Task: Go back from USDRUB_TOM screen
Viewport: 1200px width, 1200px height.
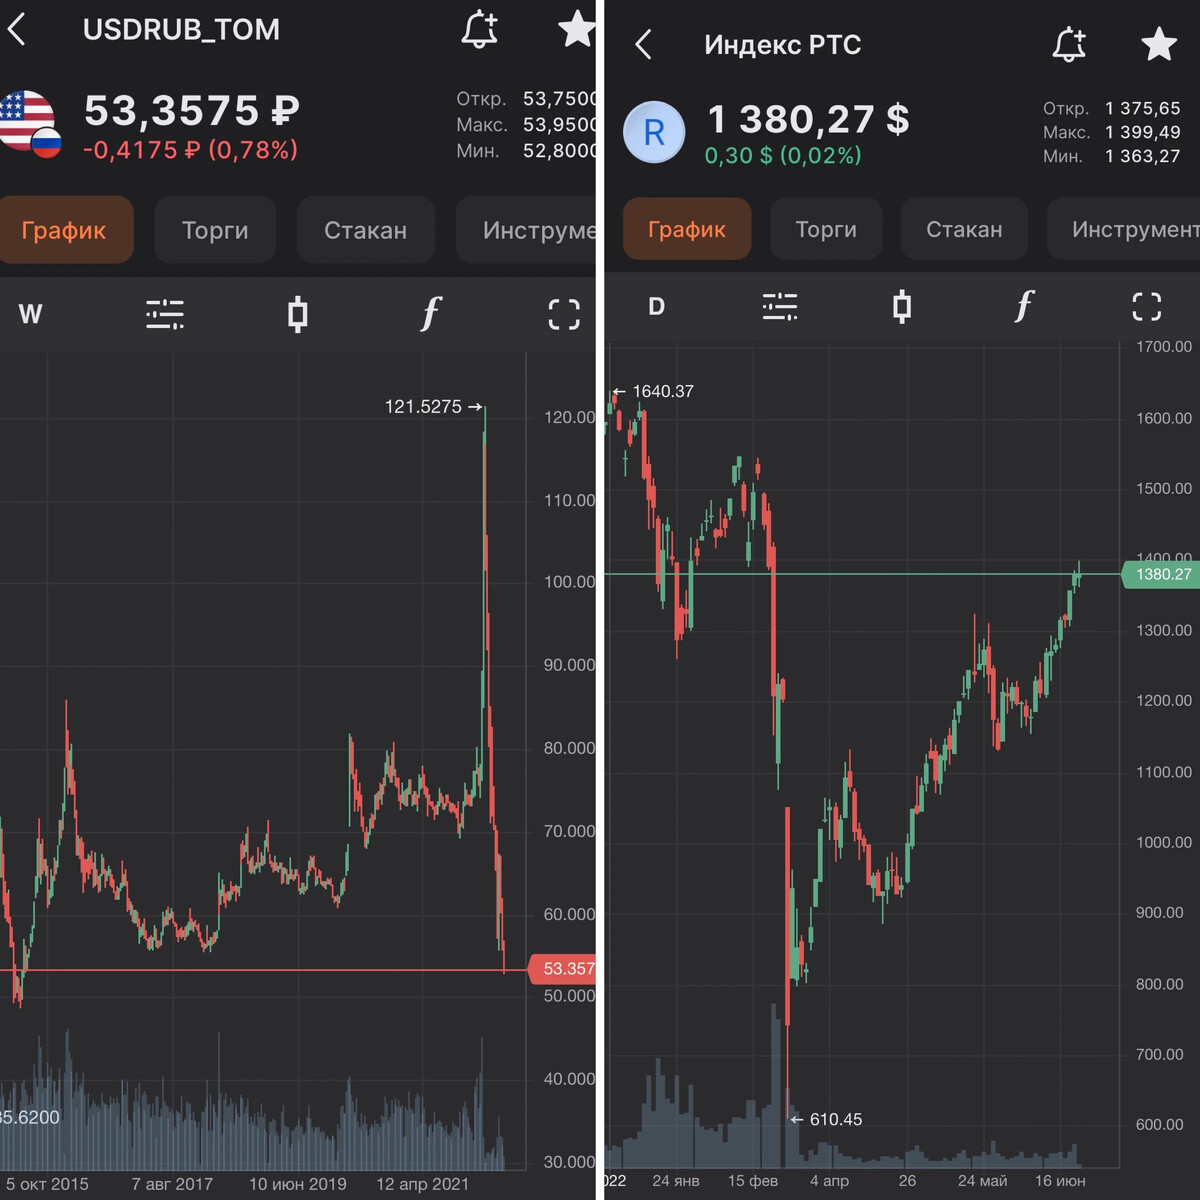Action: pyautogui.click(x=17, y=30)
